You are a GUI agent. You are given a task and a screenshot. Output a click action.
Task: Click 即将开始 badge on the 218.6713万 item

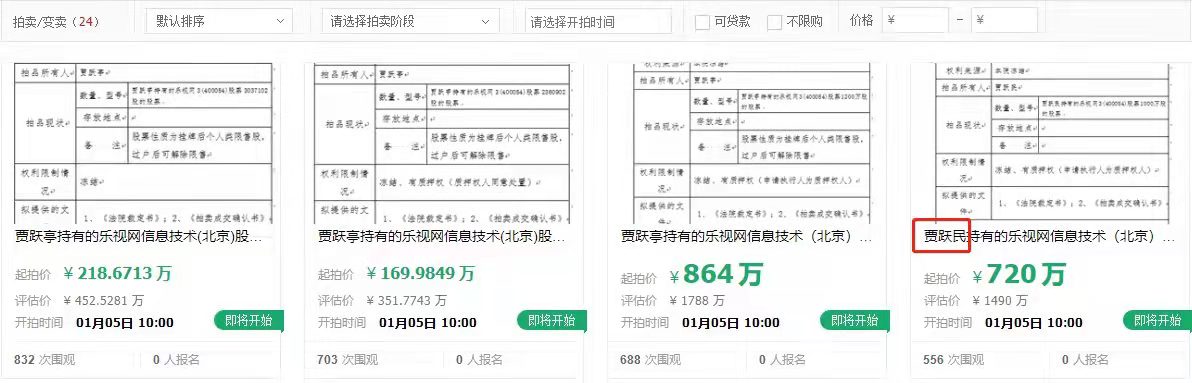[x=249, y=320]
